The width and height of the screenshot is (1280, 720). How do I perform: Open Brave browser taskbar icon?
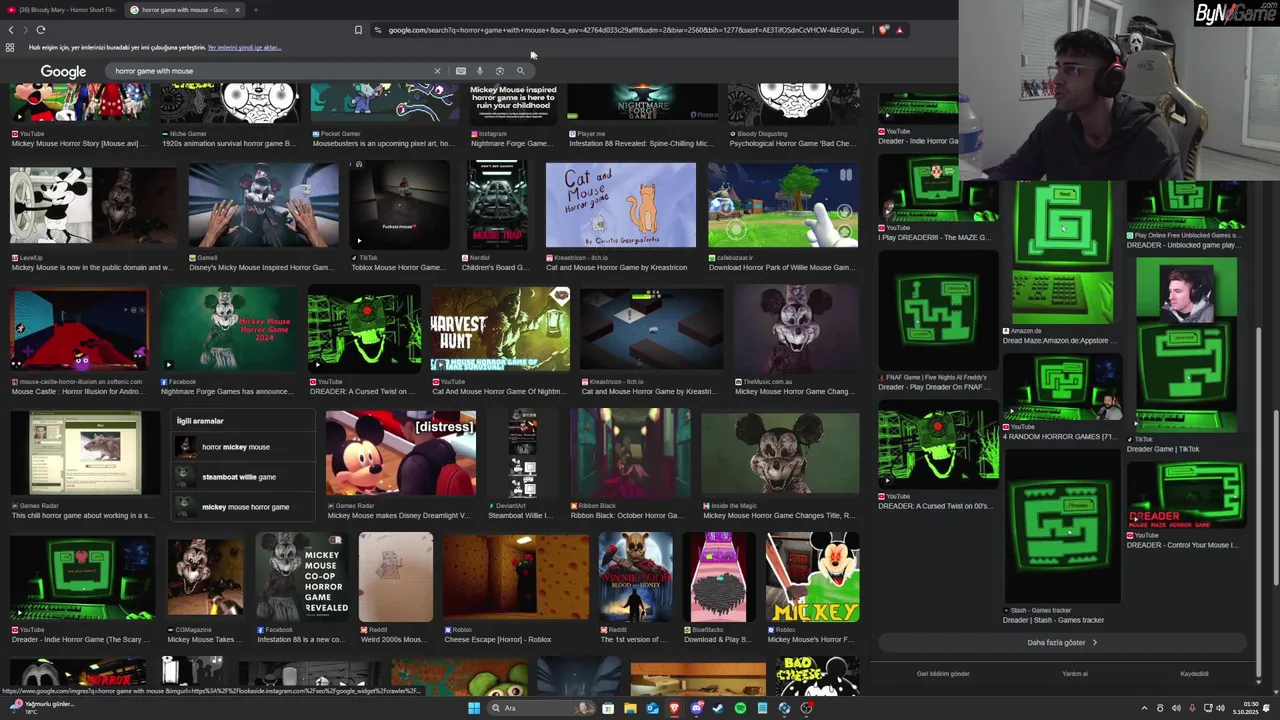[674, 708]
